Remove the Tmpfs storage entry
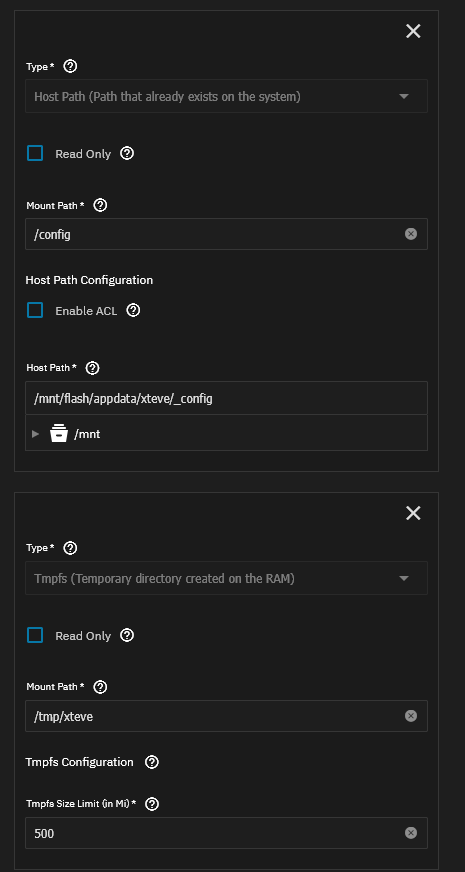465x872 pixels. coord(413,513)
